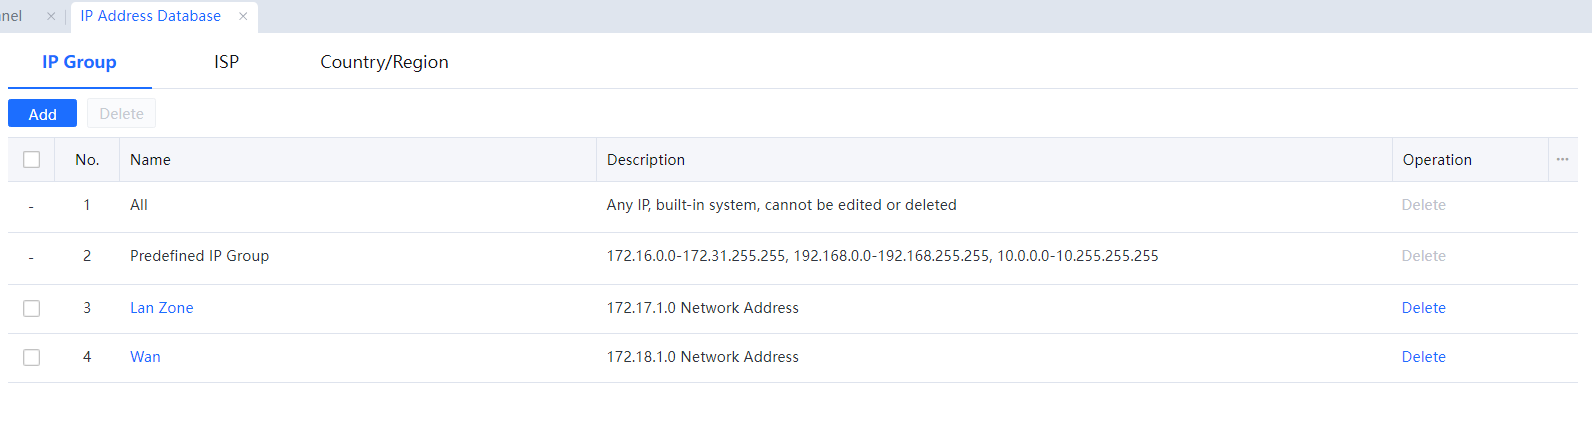Delete the Lan Zone entry
This screenshot has height=426, width=1592.
click(x=1423, y=308)
